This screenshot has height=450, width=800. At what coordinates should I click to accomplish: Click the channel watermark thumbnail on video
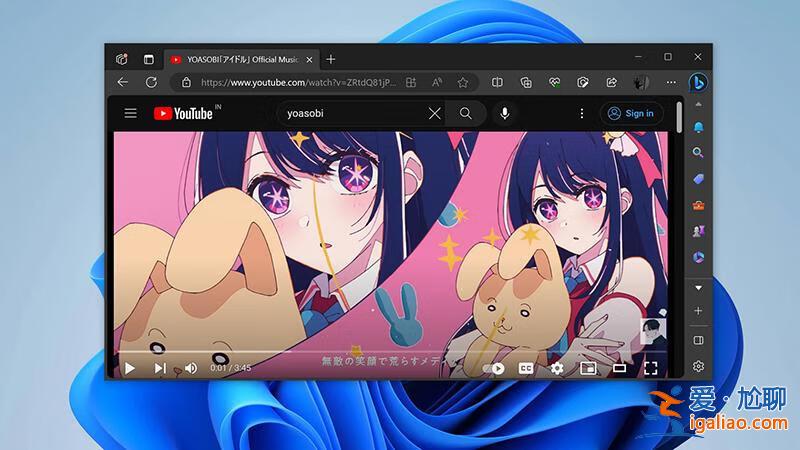(653, 332)
